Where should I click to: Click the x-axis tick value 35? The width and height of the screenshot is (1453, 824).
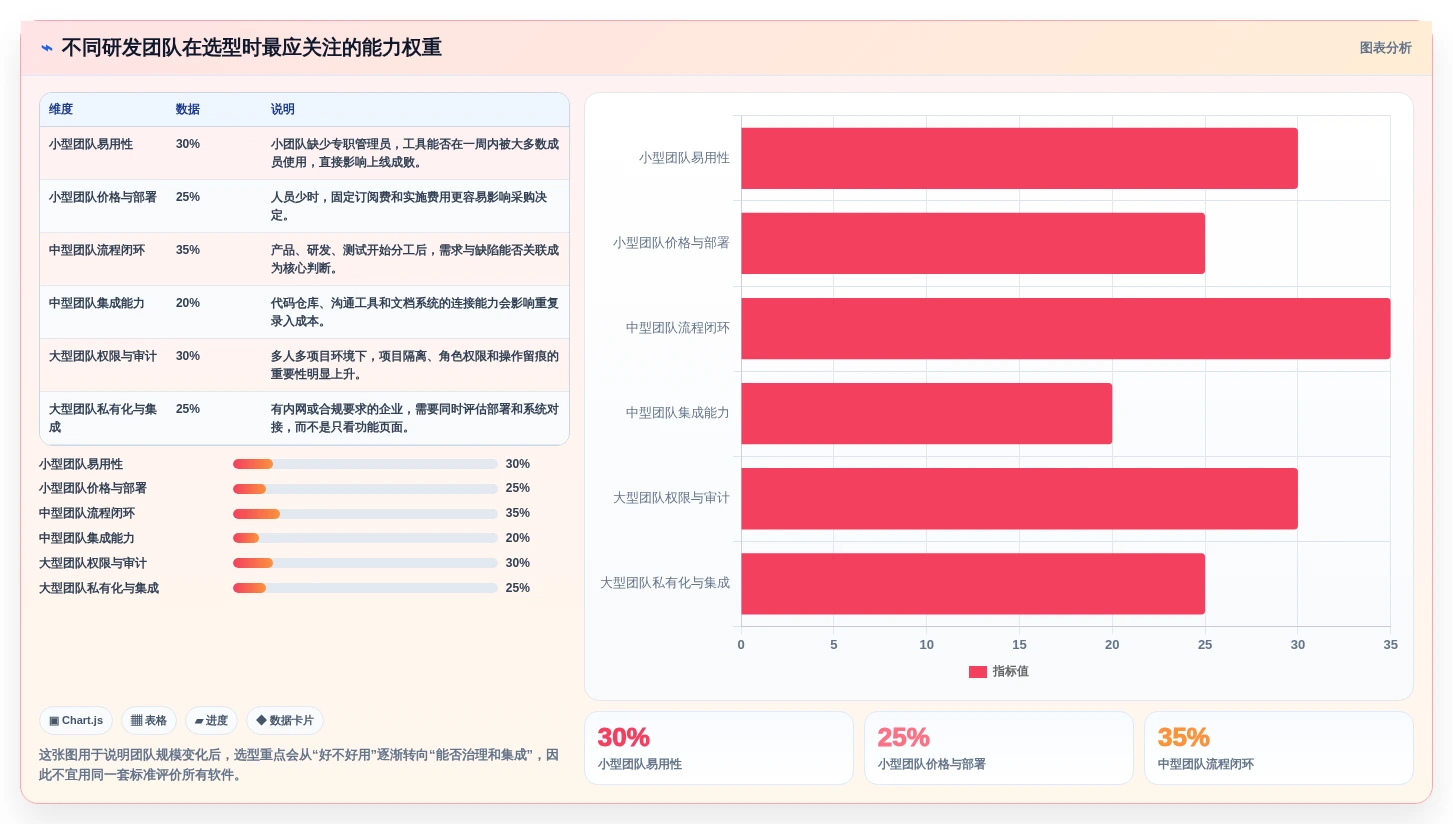coord(1390,645)
